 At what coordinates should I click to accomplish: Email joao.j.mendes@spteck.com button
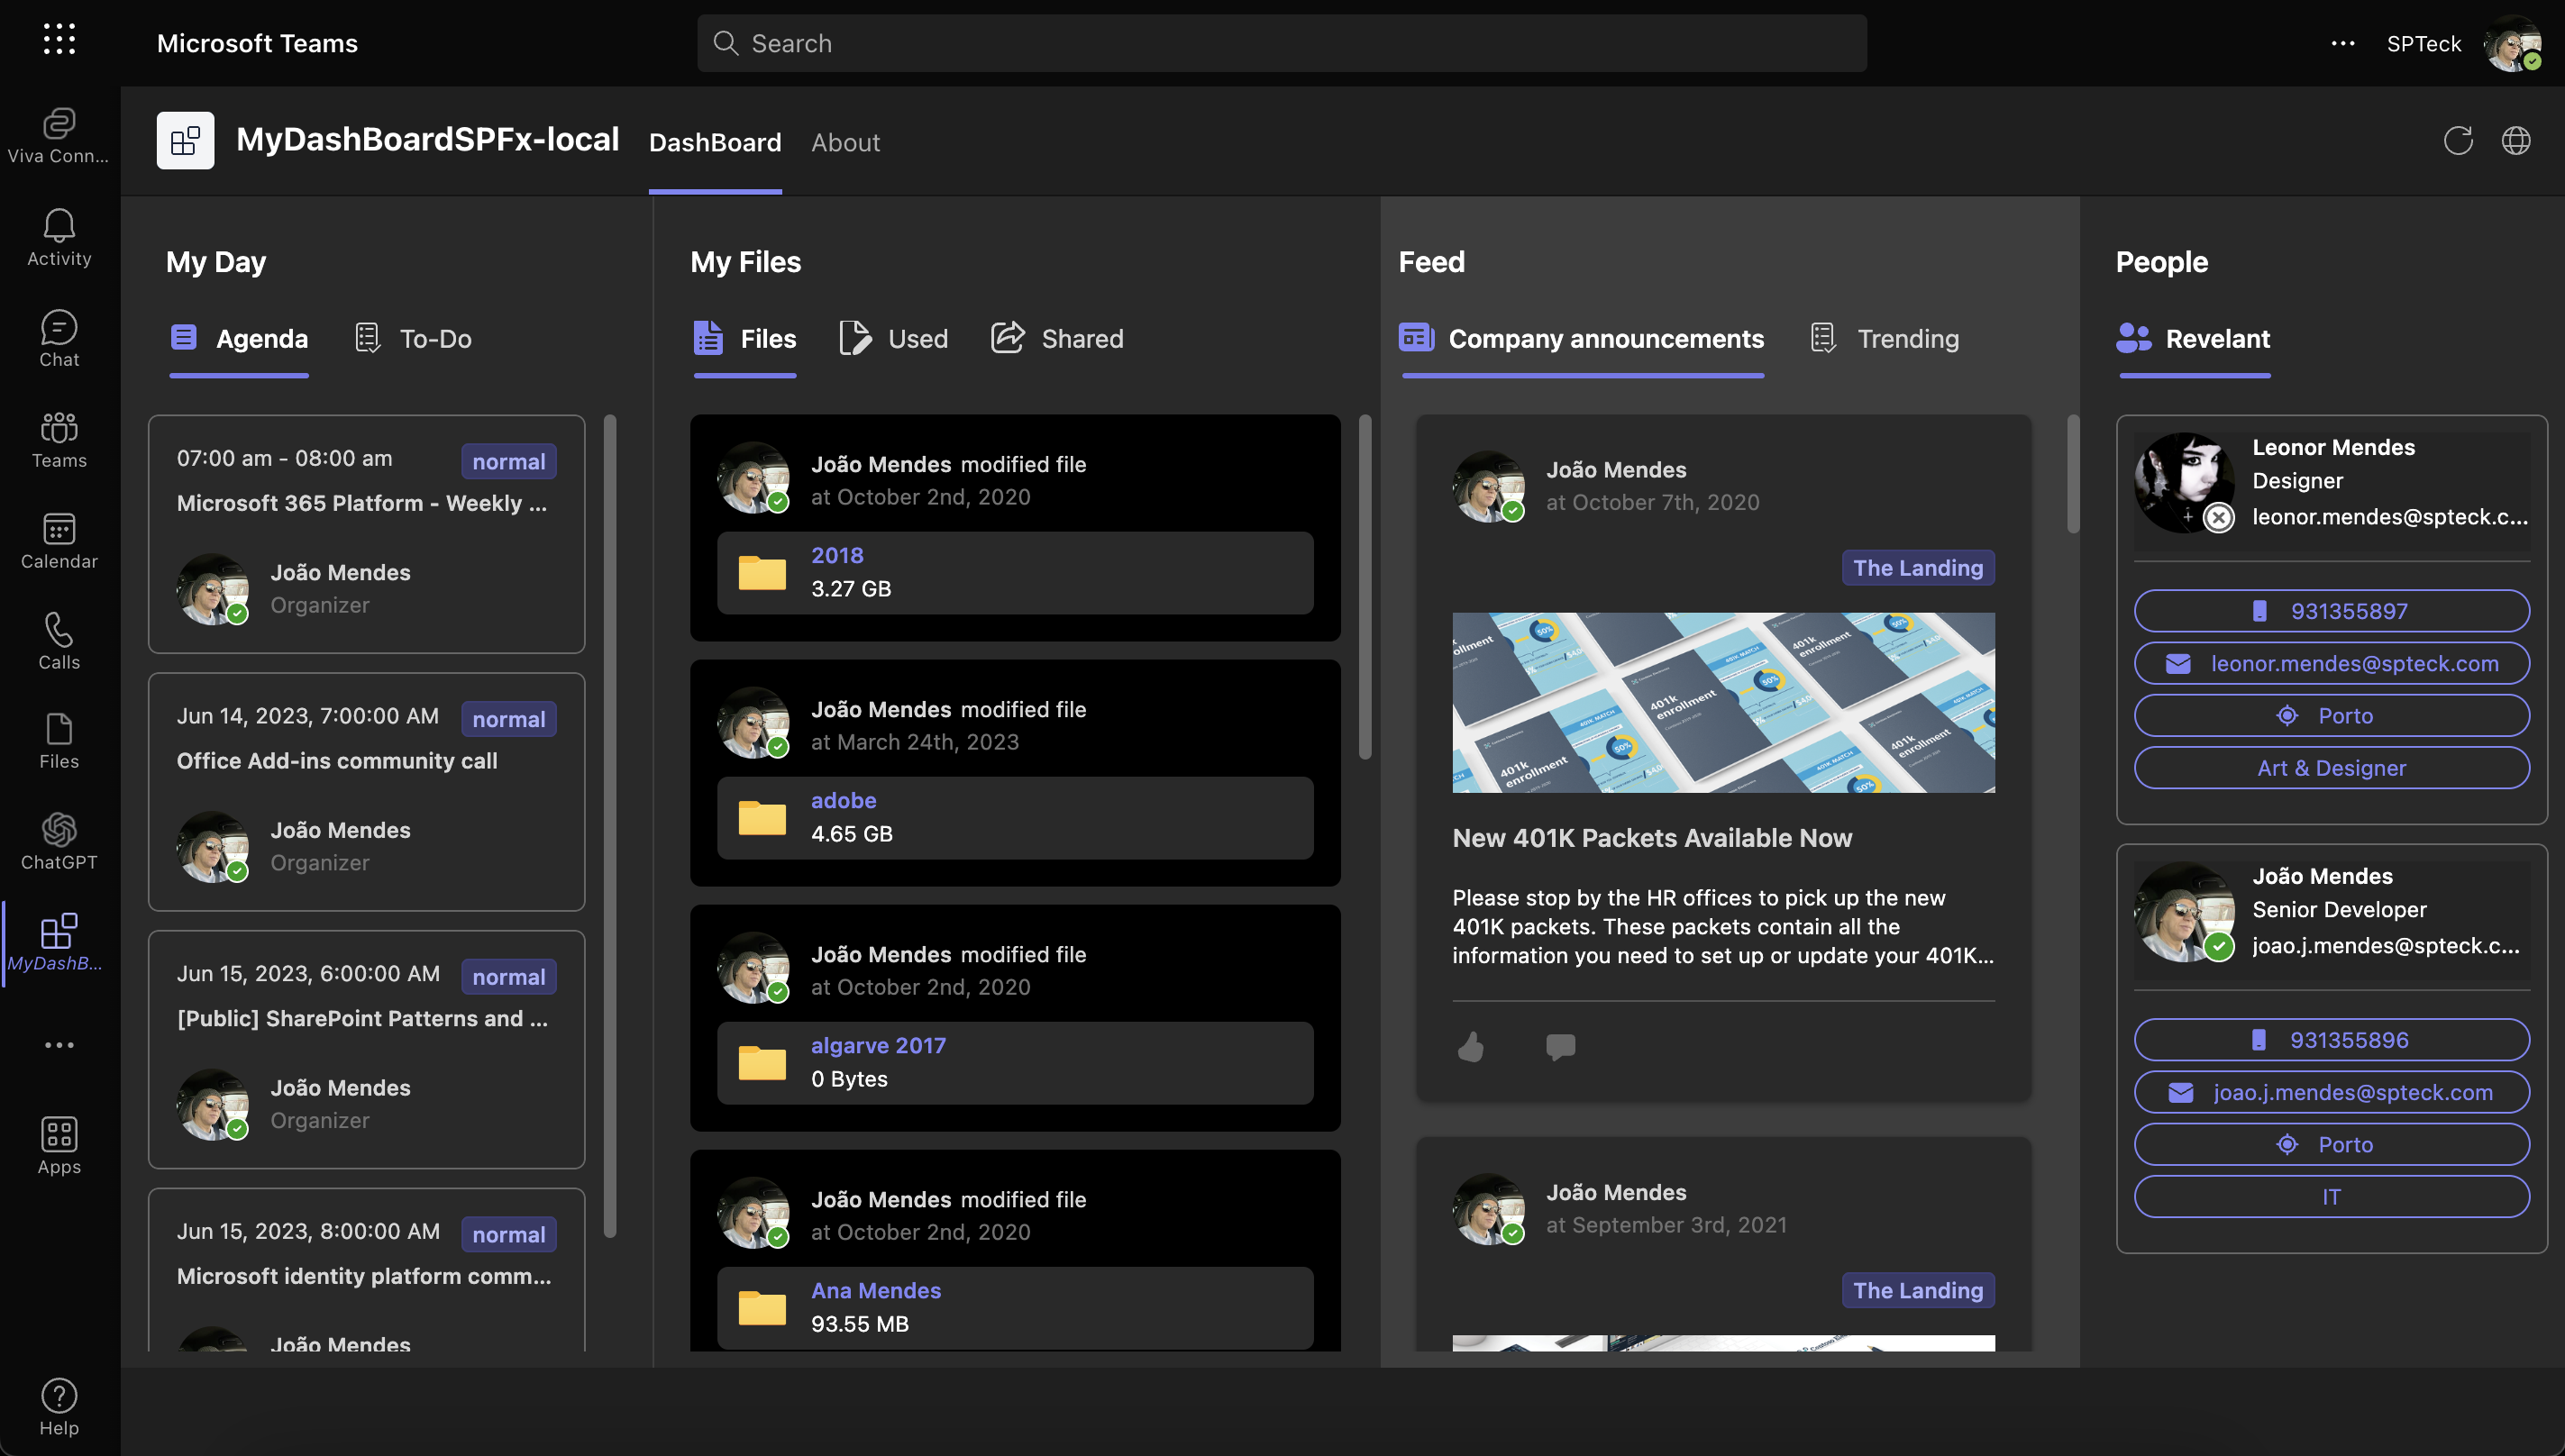point(2332,1092)
